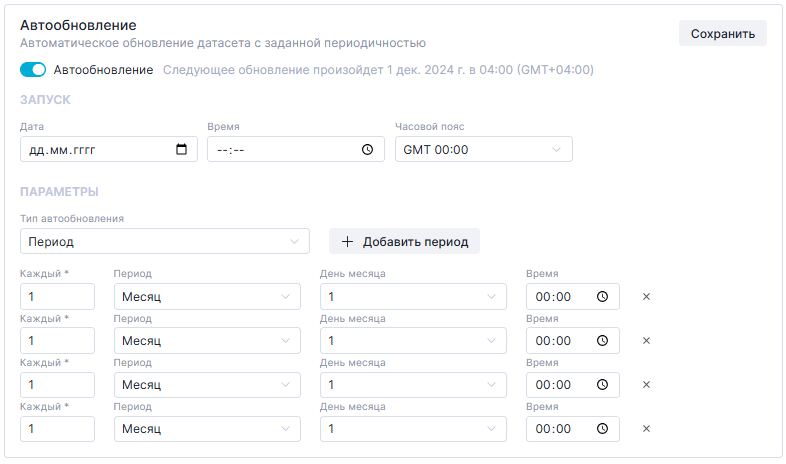
Task: Delete the third period row
Action: pos(646,385)
